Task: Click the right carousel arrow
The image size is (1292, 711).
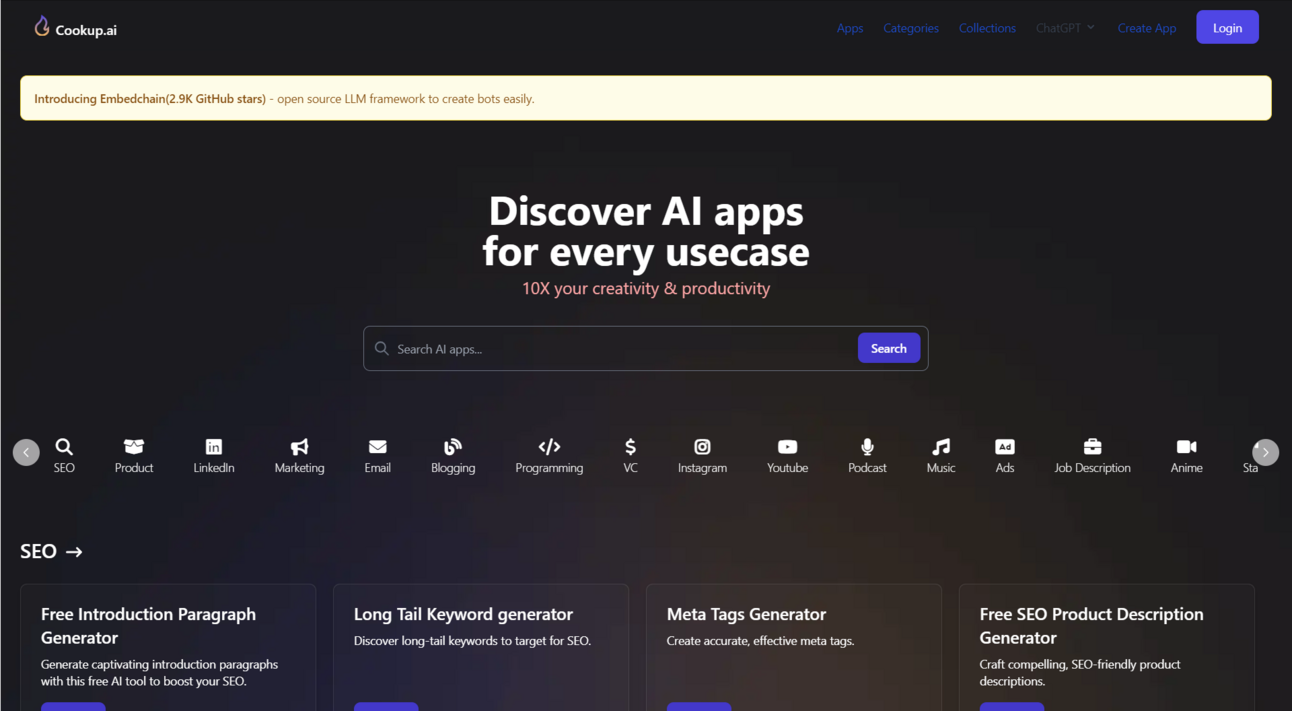Action: coord(1265,452)
